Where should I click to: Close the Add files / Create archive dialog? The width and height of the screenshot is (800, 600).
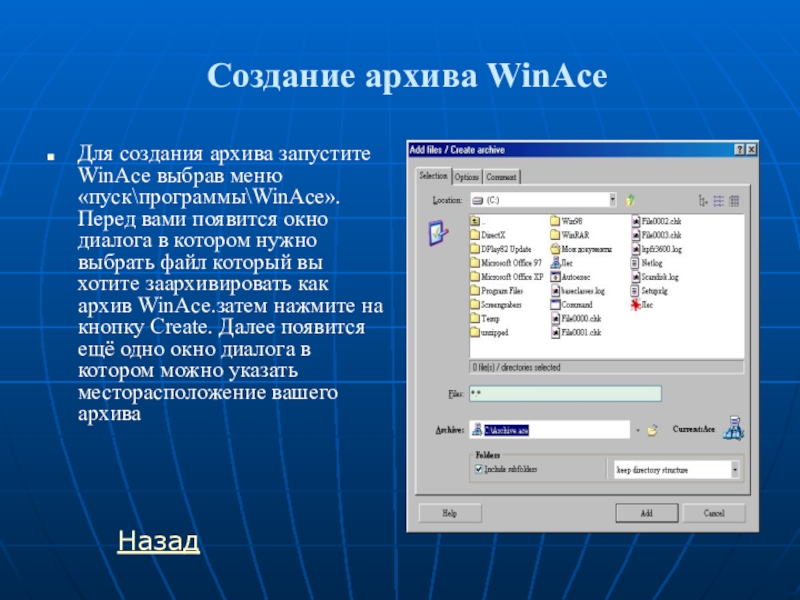(x=751, y=149)
